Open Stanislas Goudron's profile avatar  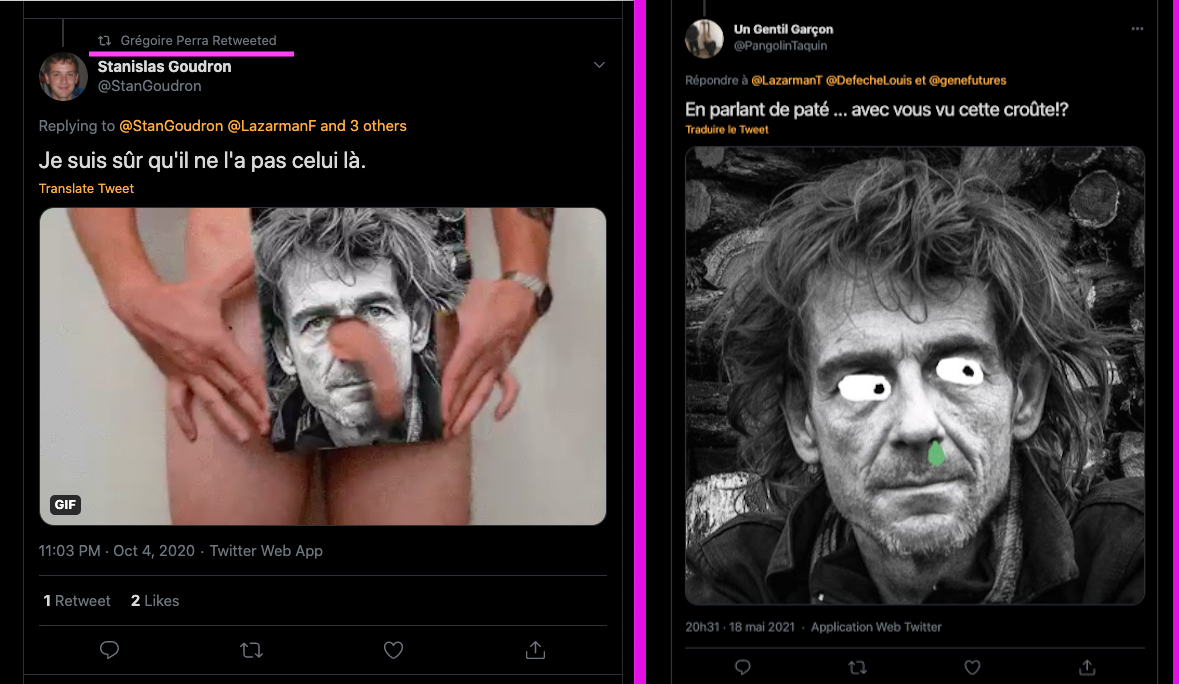tap(63, 76)
